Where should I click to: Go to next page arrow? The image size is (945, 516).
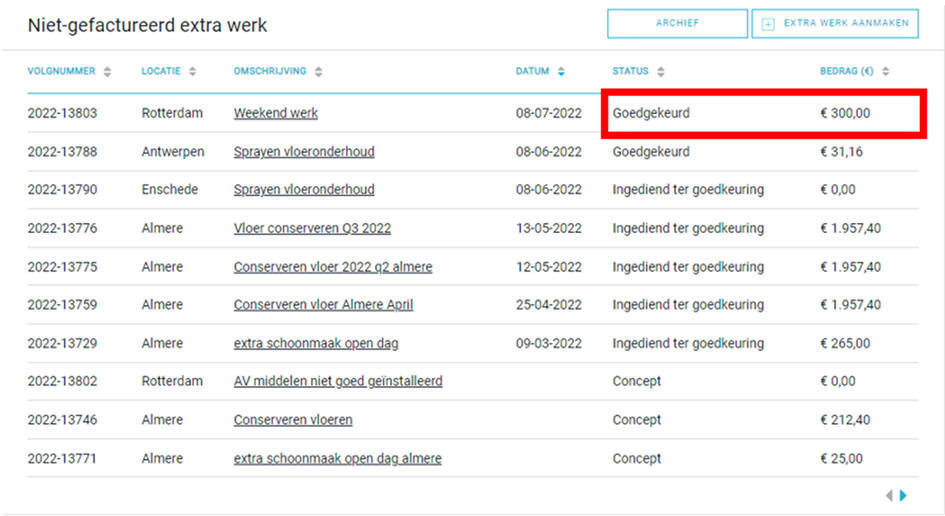[x=903, y=496]
